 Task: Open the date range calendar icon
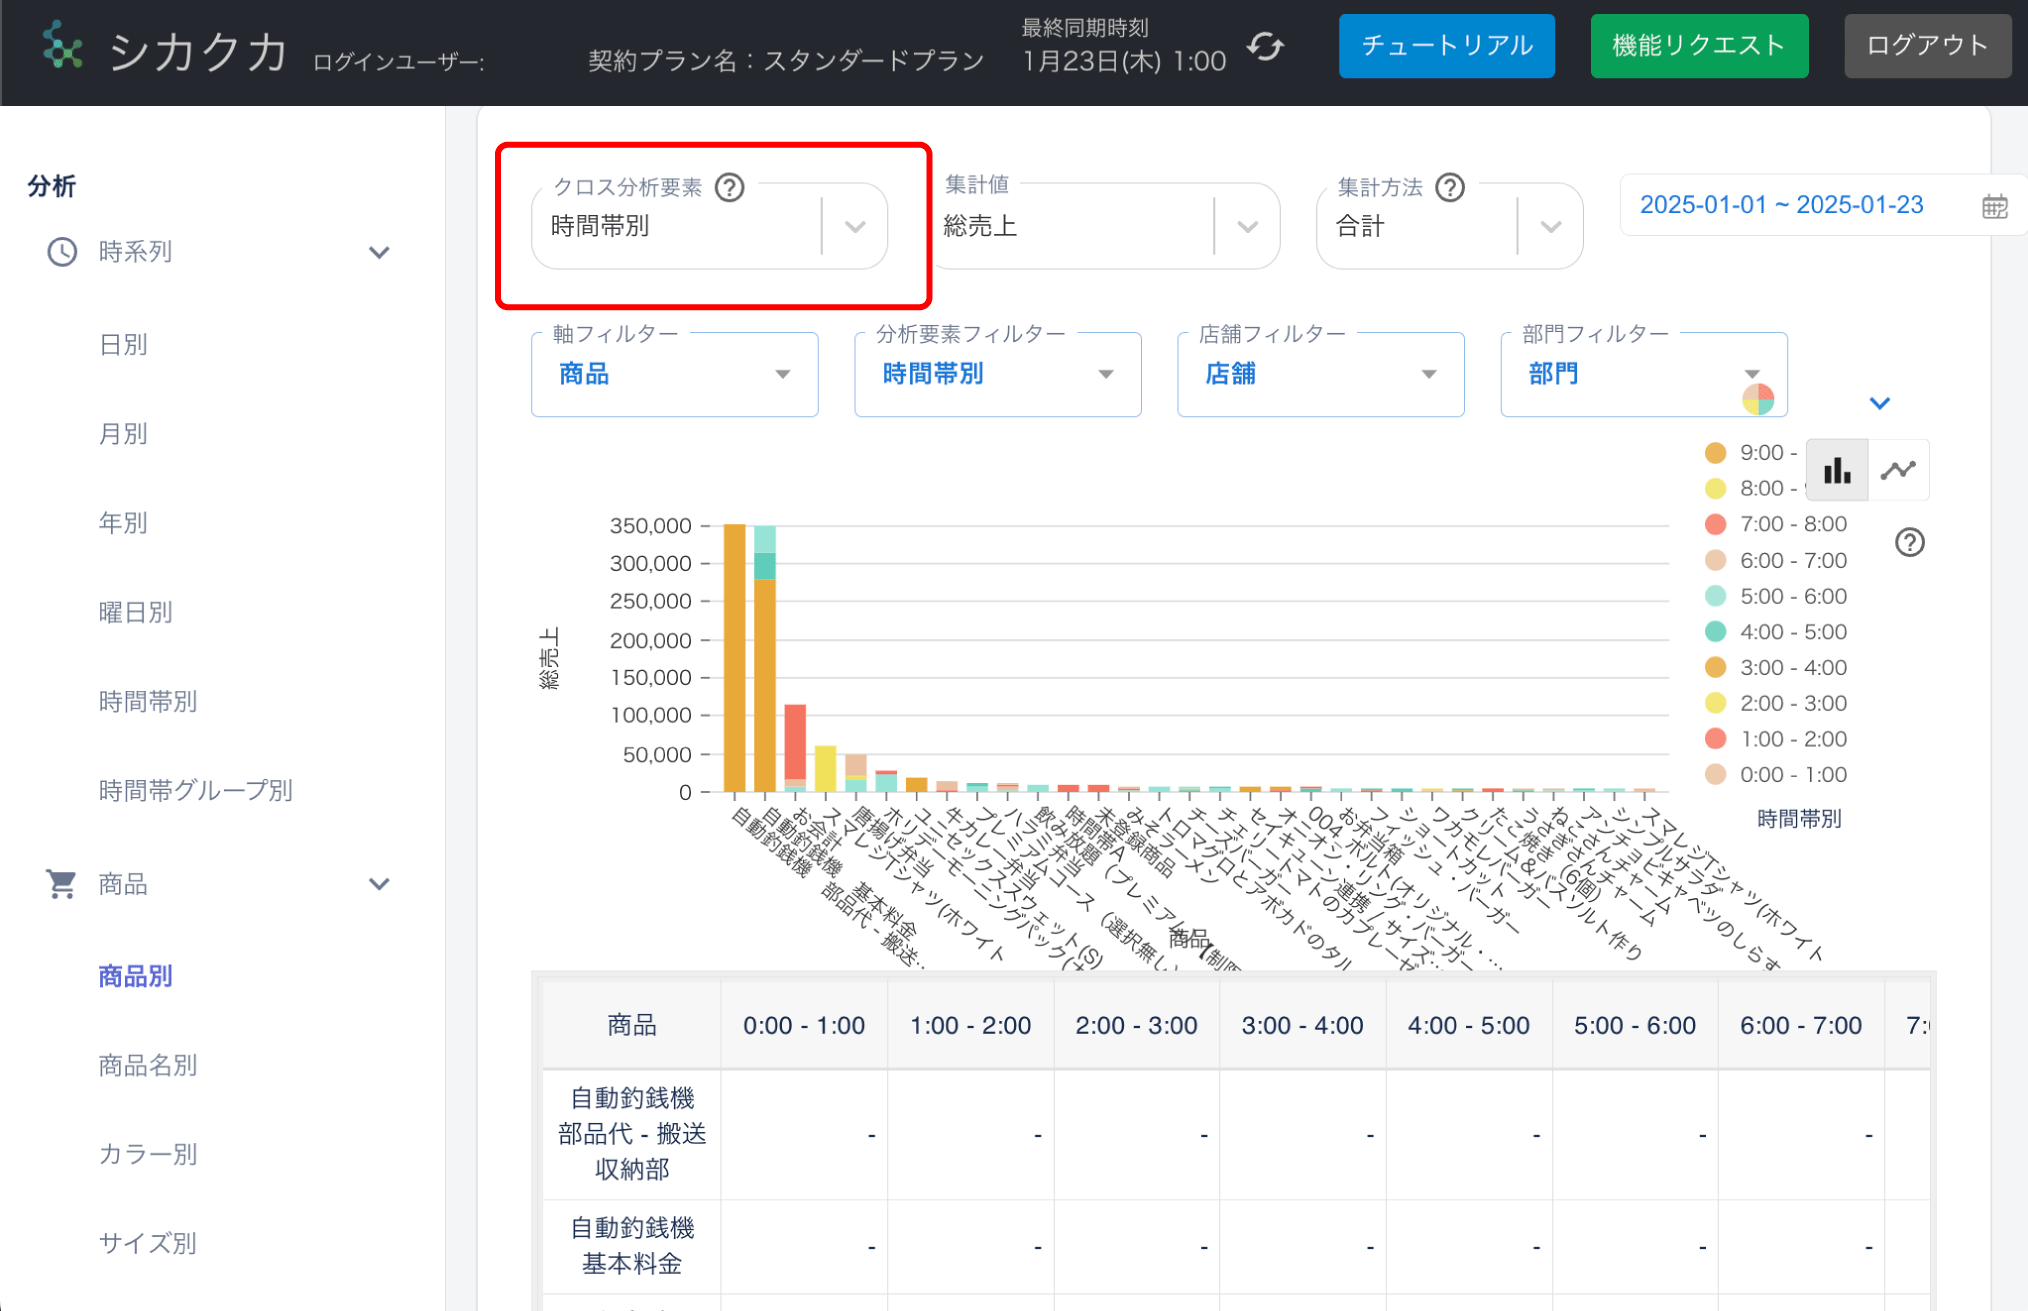pos(1994,206)
